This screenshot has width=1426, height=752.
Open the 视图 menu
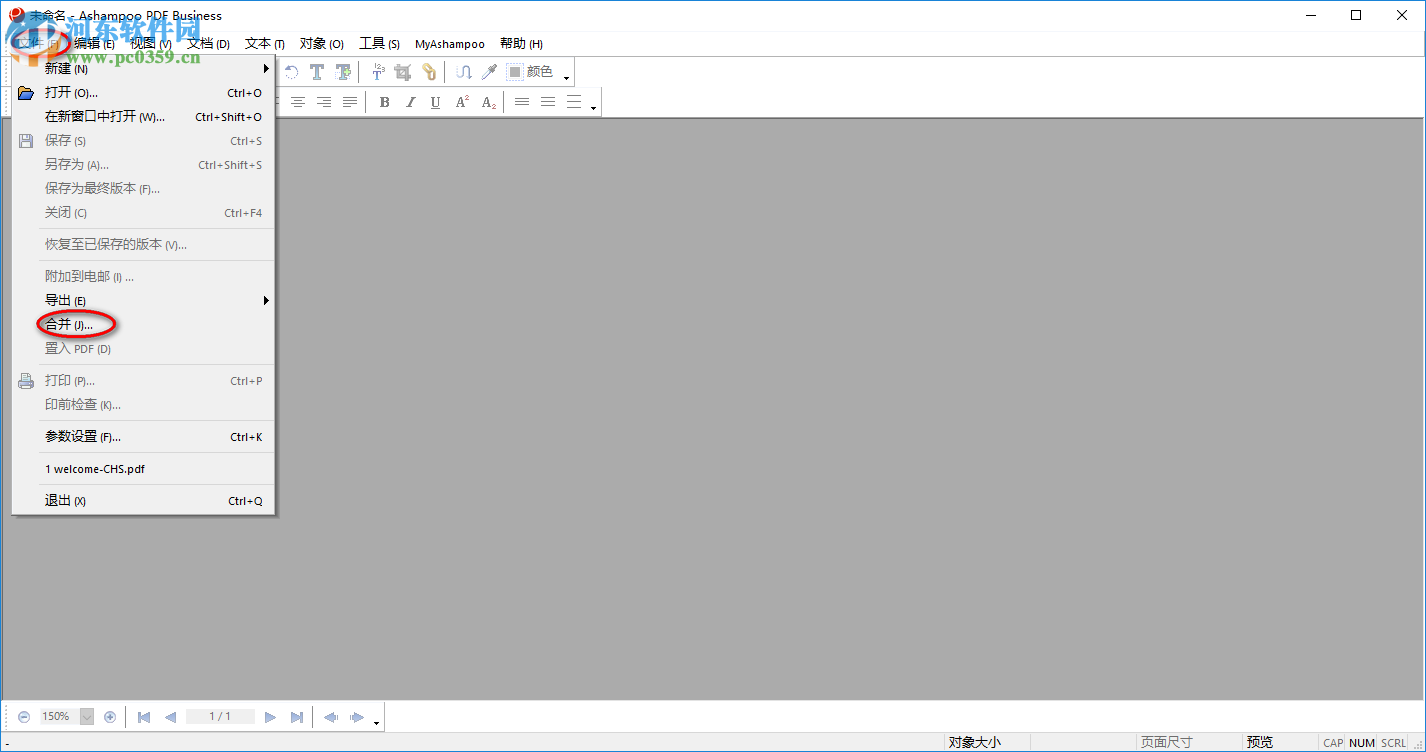click(151, 44)
